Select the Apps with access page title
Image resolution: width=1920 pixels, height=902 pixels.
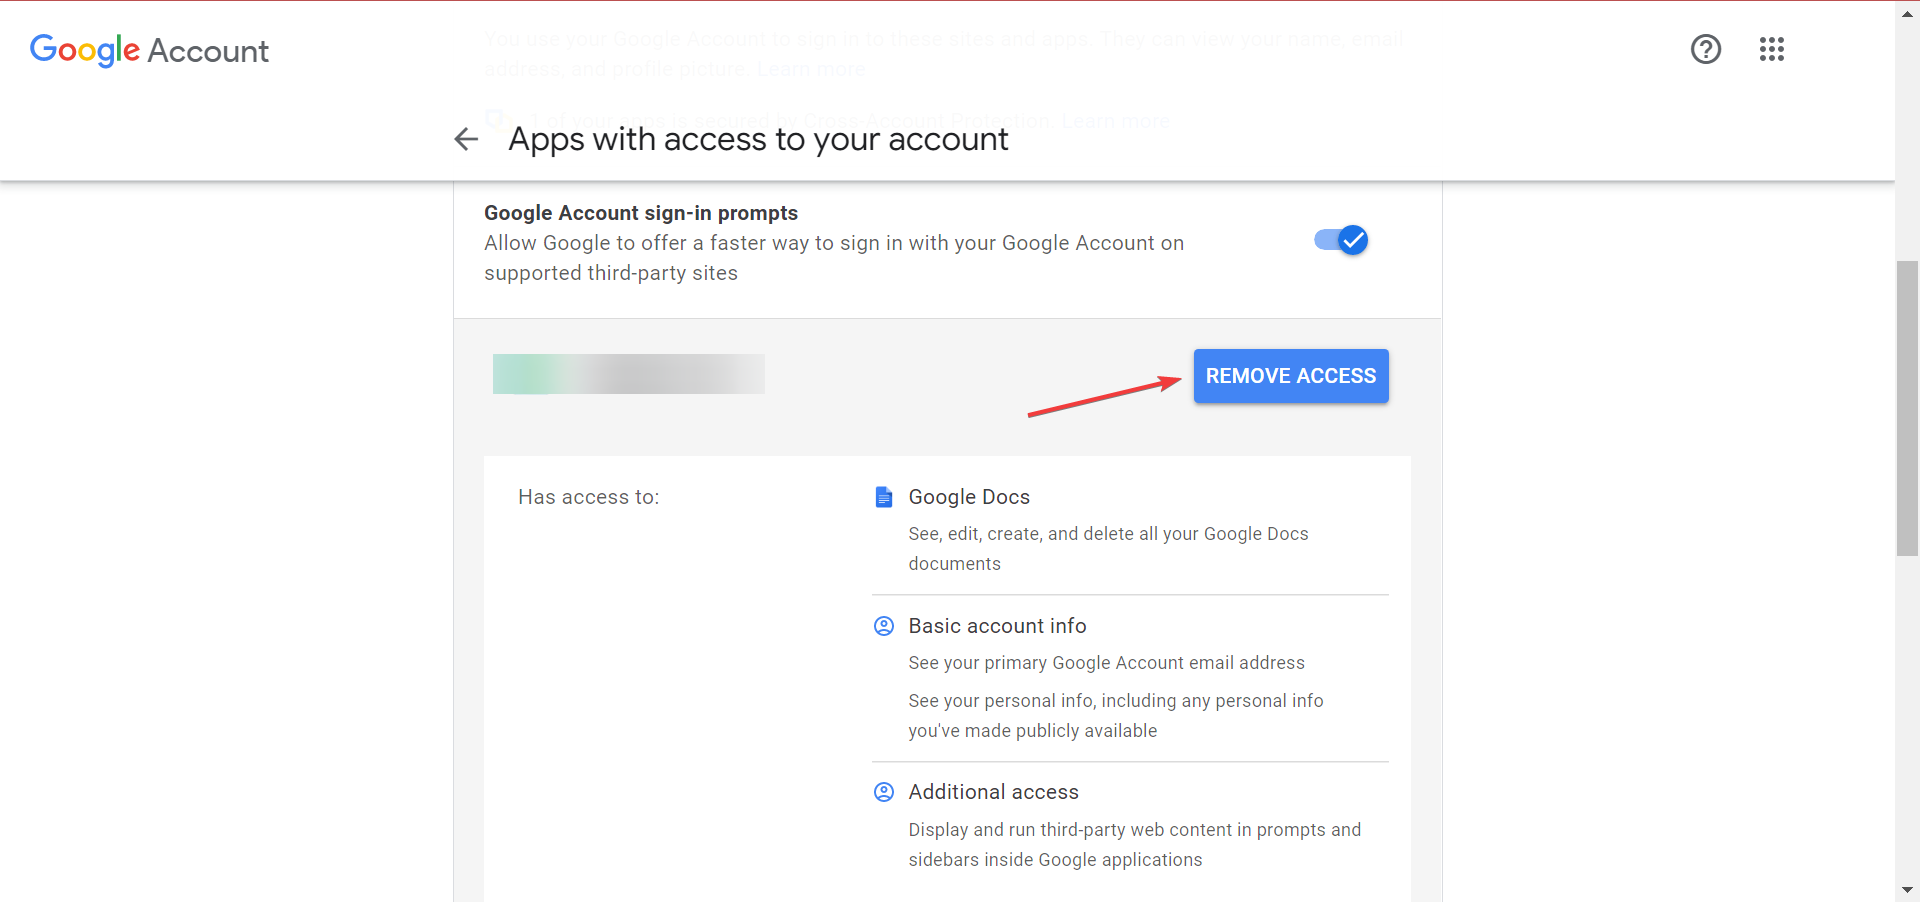[758, 139]
